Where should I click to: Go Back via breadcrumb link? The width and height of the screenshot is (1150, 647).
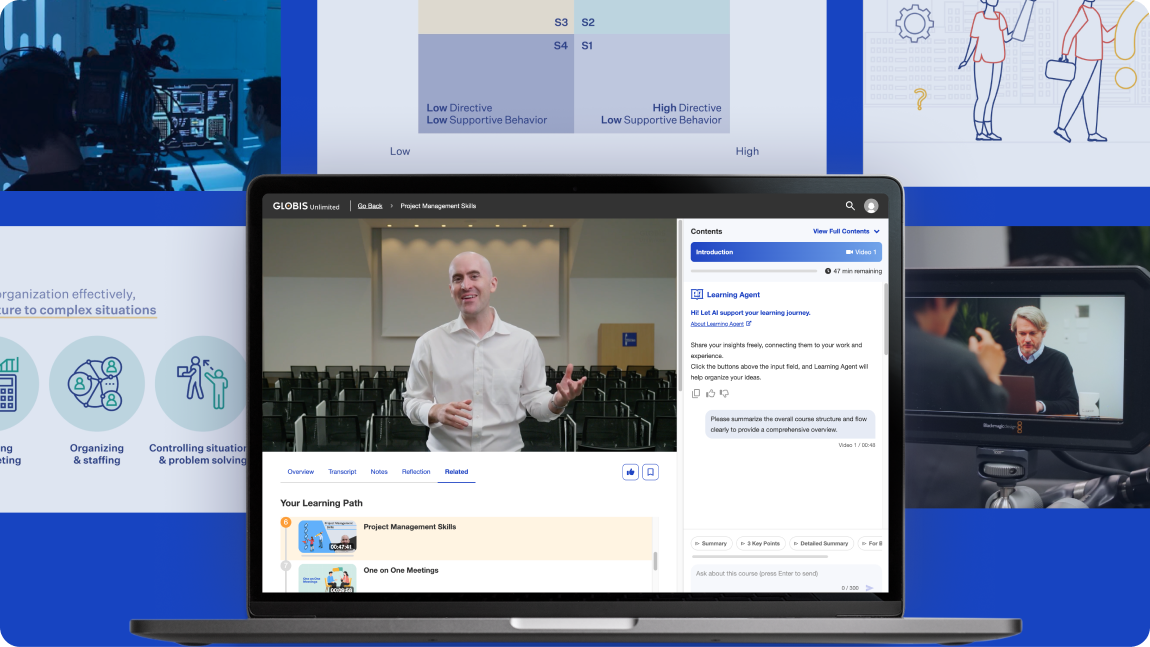coord(370,206)
